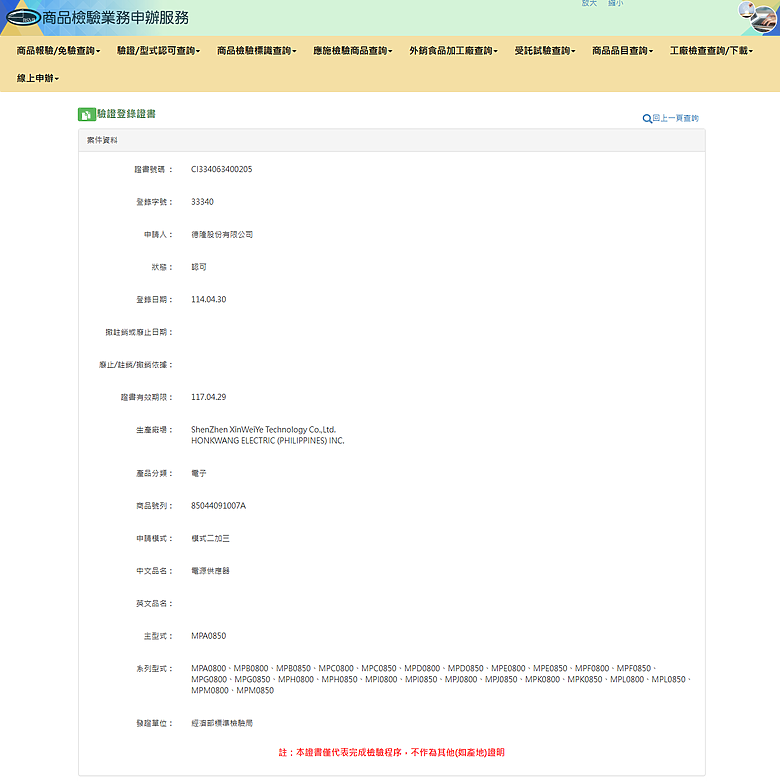Click the 放大 font enlarge link
The image size is (780, 781).
tap(589, 3)
